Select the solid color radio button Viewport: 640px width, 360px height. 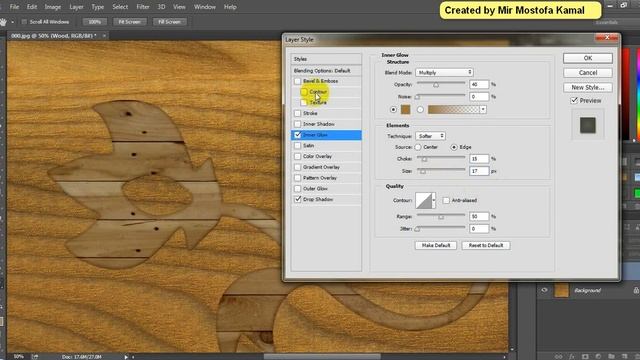[393, 109]
